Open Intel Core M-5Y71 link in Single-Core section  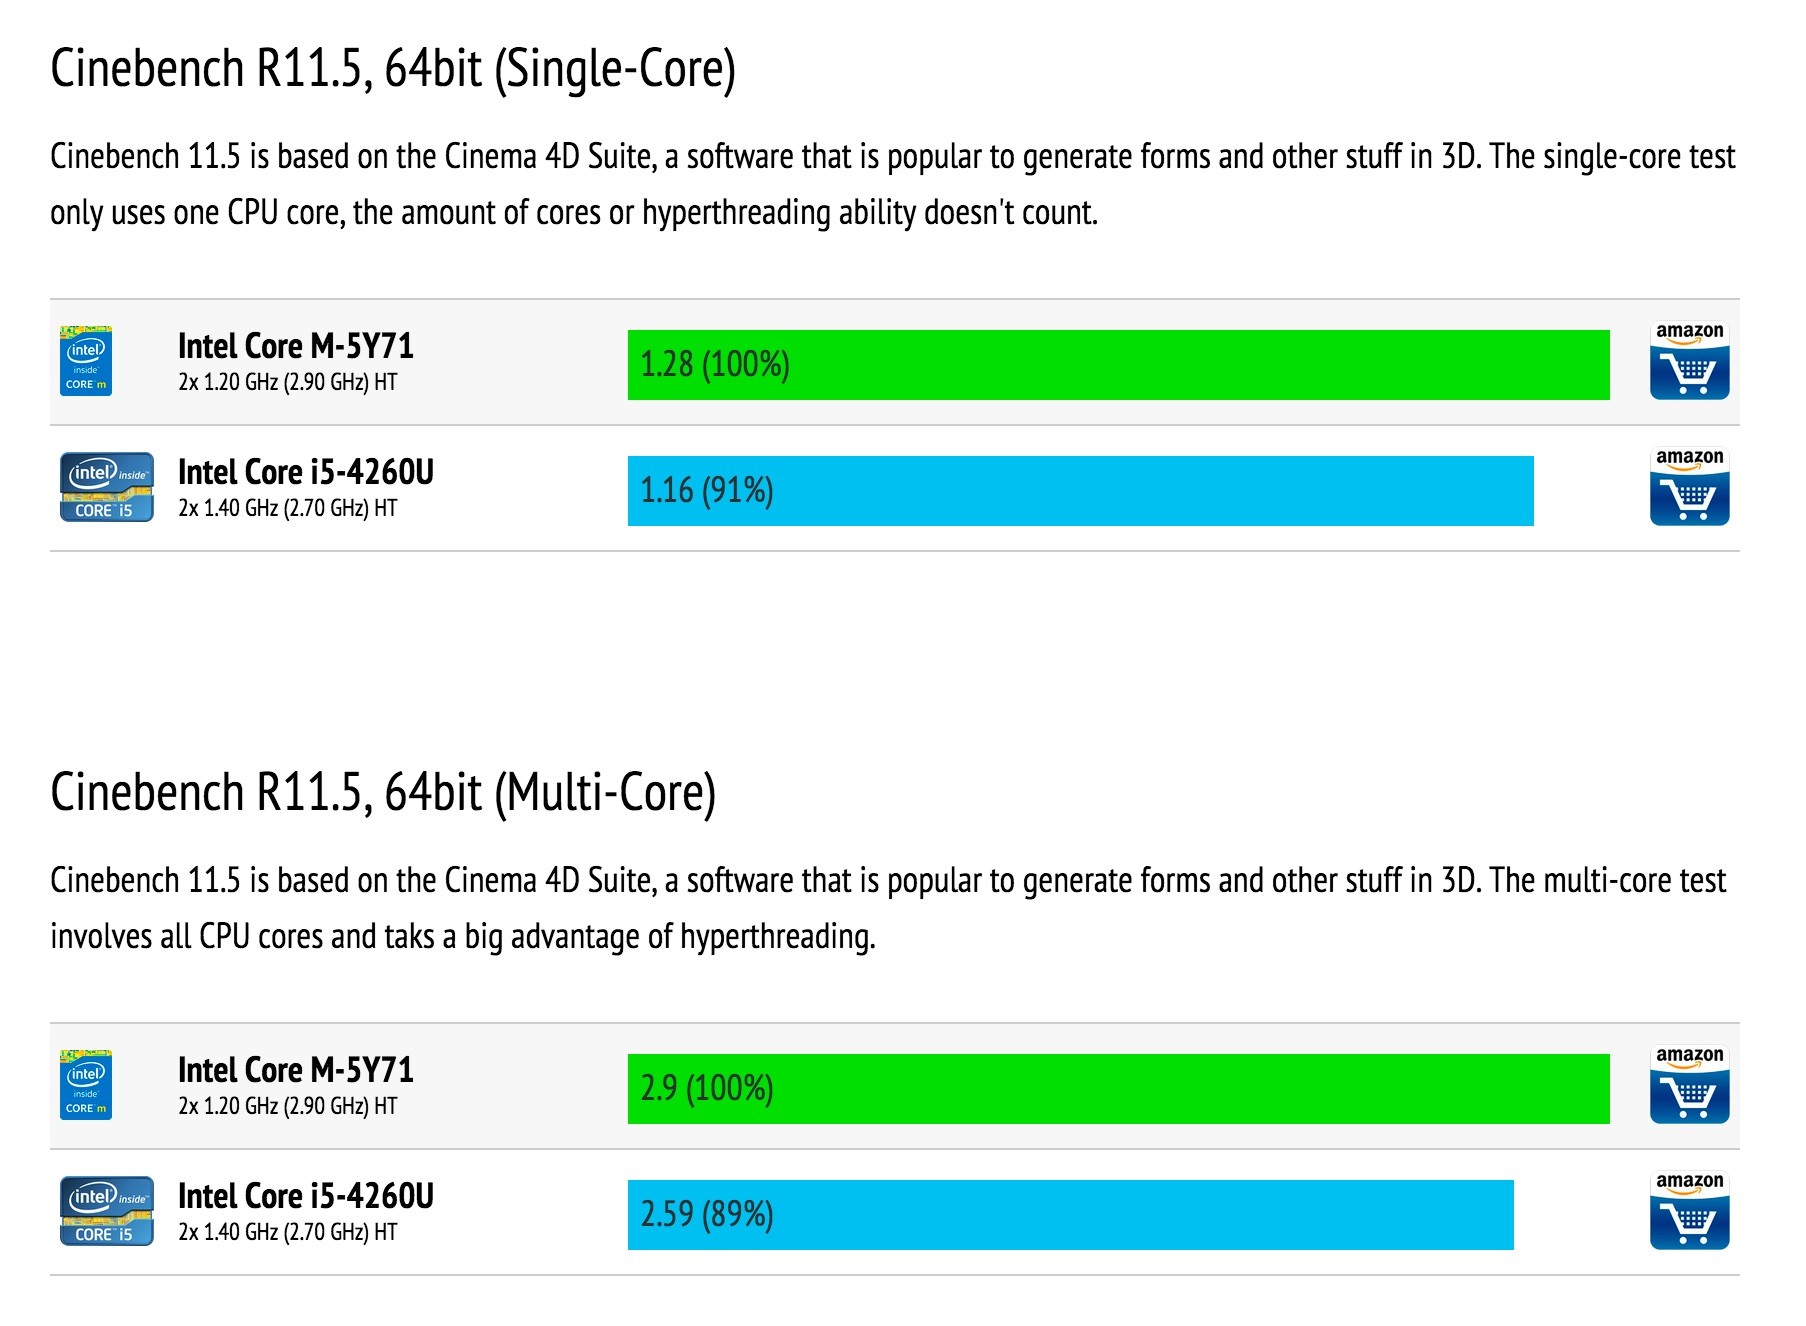[x=295, y=346]
